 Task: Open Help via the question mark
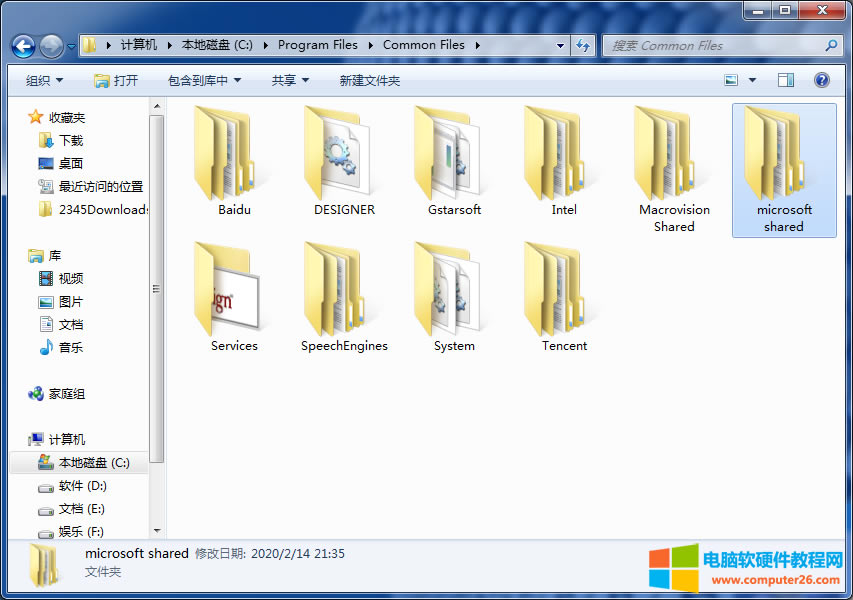pos(821,81)
